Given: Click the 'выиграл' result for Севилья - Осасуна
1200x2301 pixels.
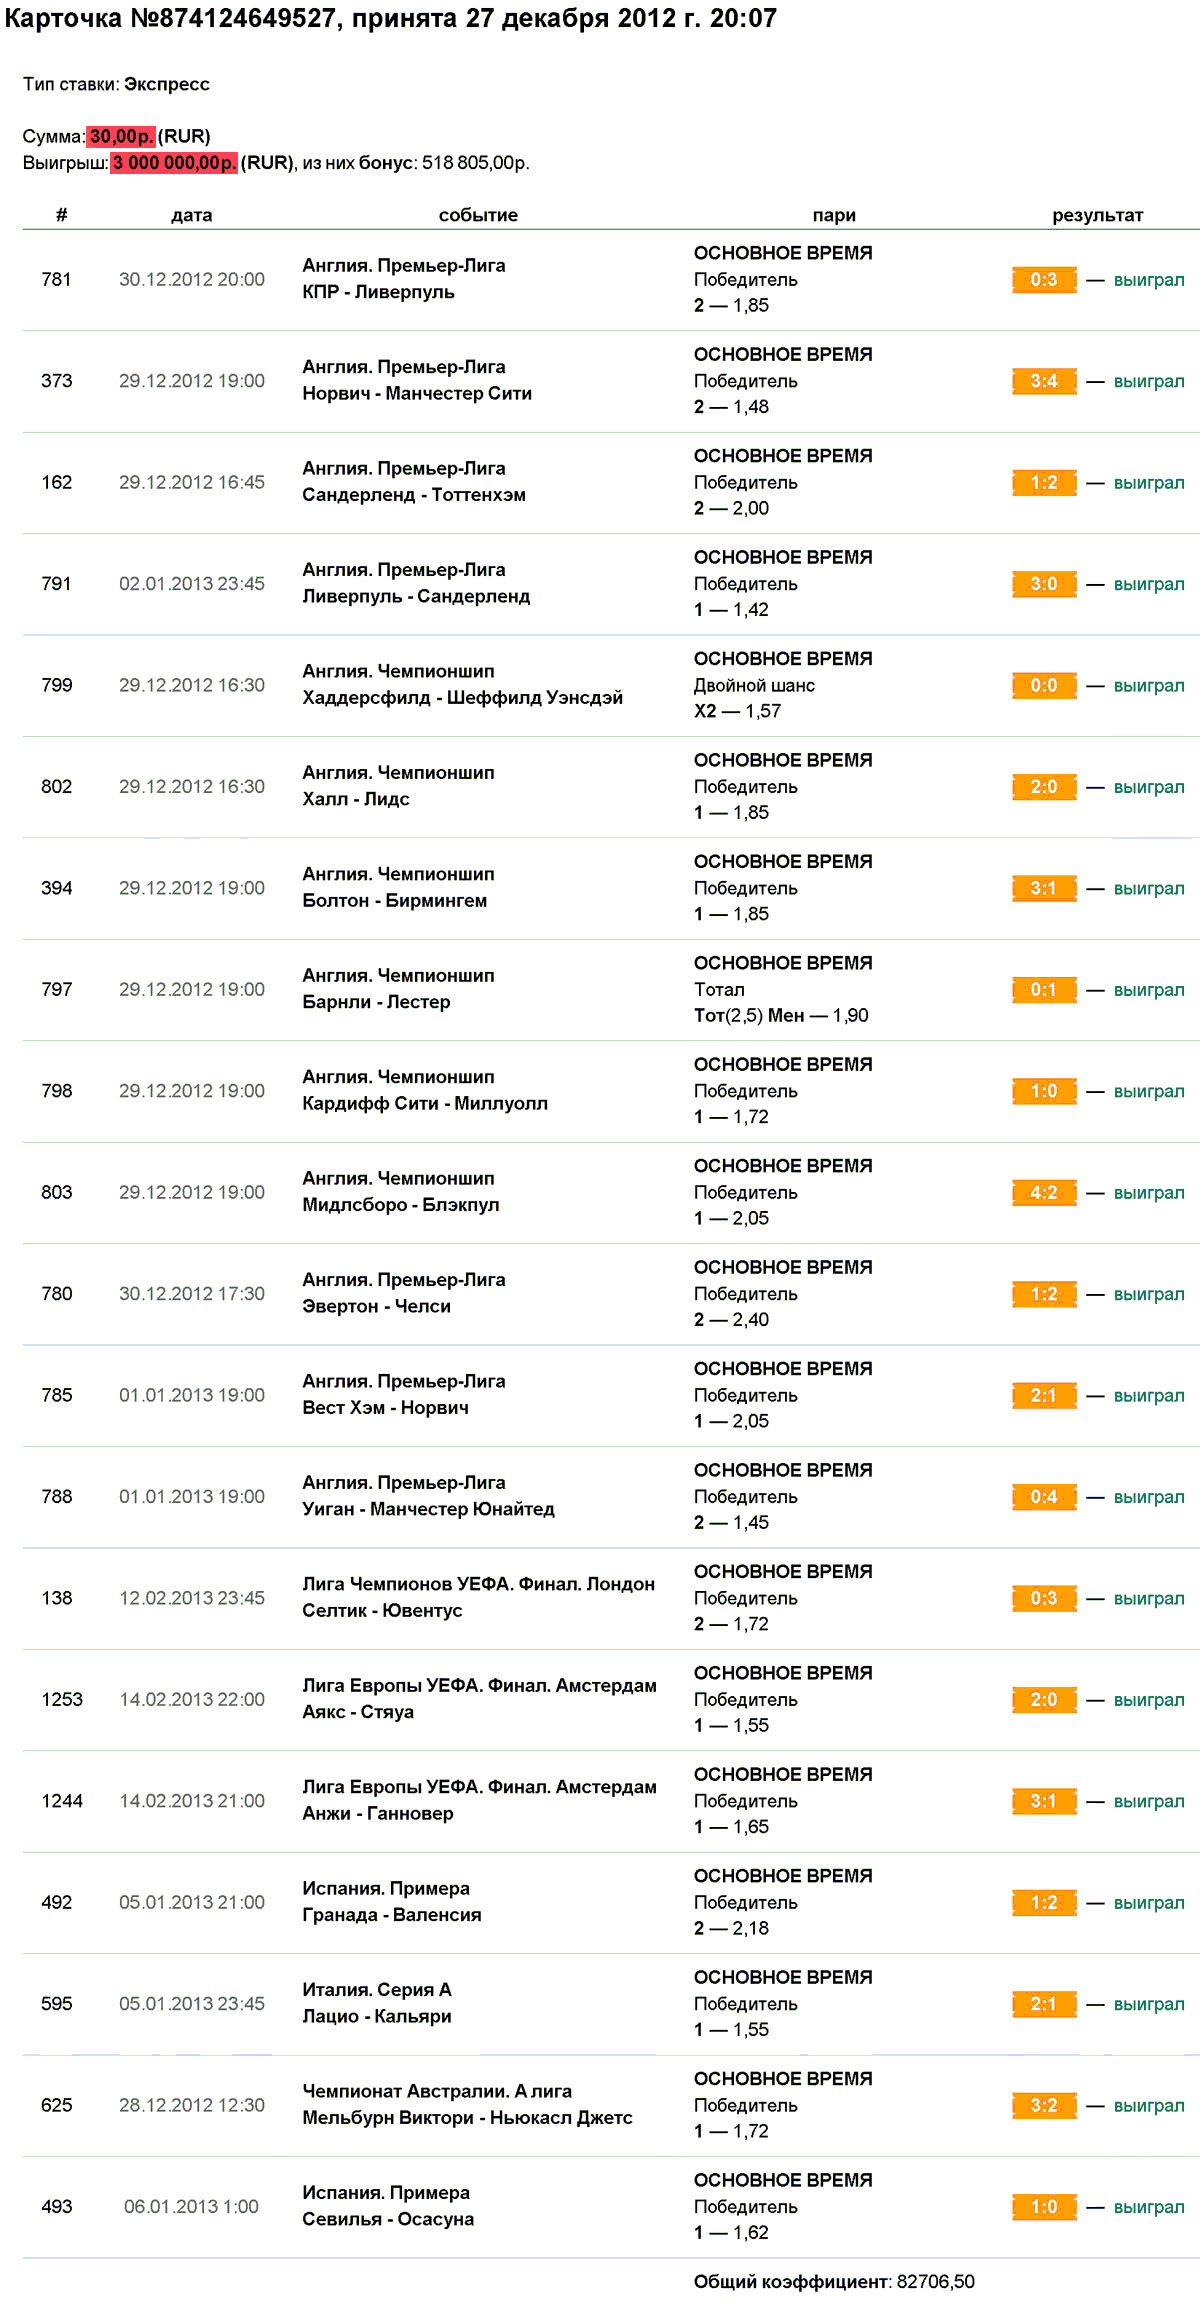Looking at the screenshot, I should (1149, 2207).
